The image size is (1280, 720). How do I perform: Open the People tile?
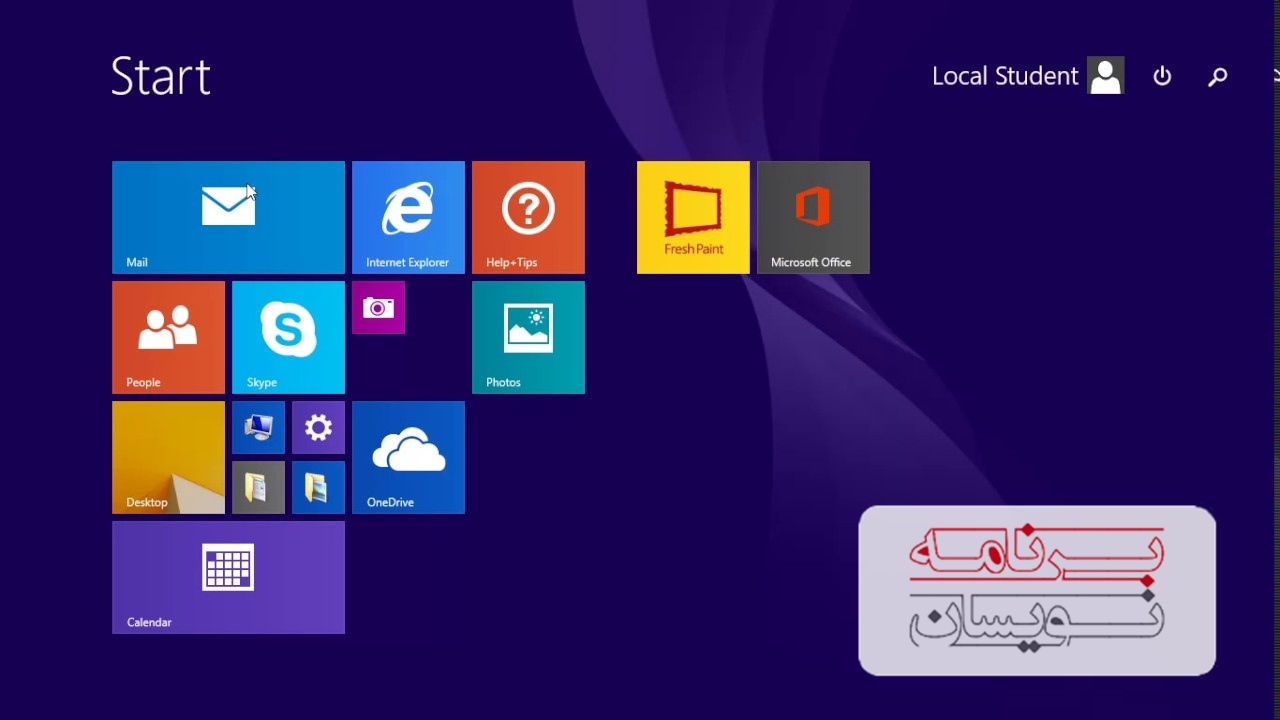click(168, 337)
